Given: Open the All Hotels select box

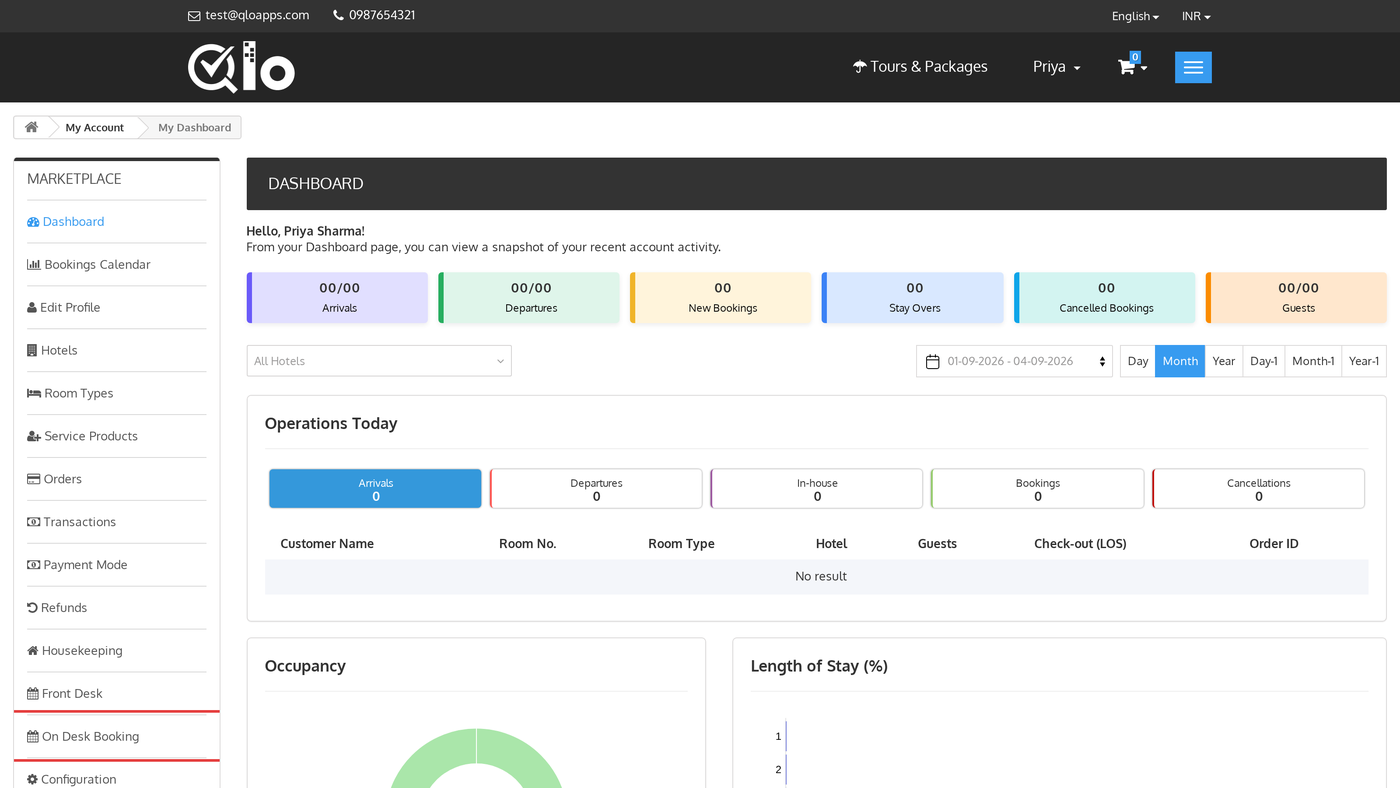Looking at the screenshot, I should coord(379,361).
